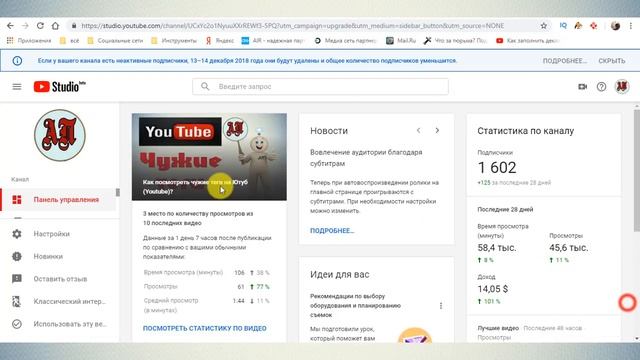Open the 'всё' bookmarks folder

click(x=69, y=40)
